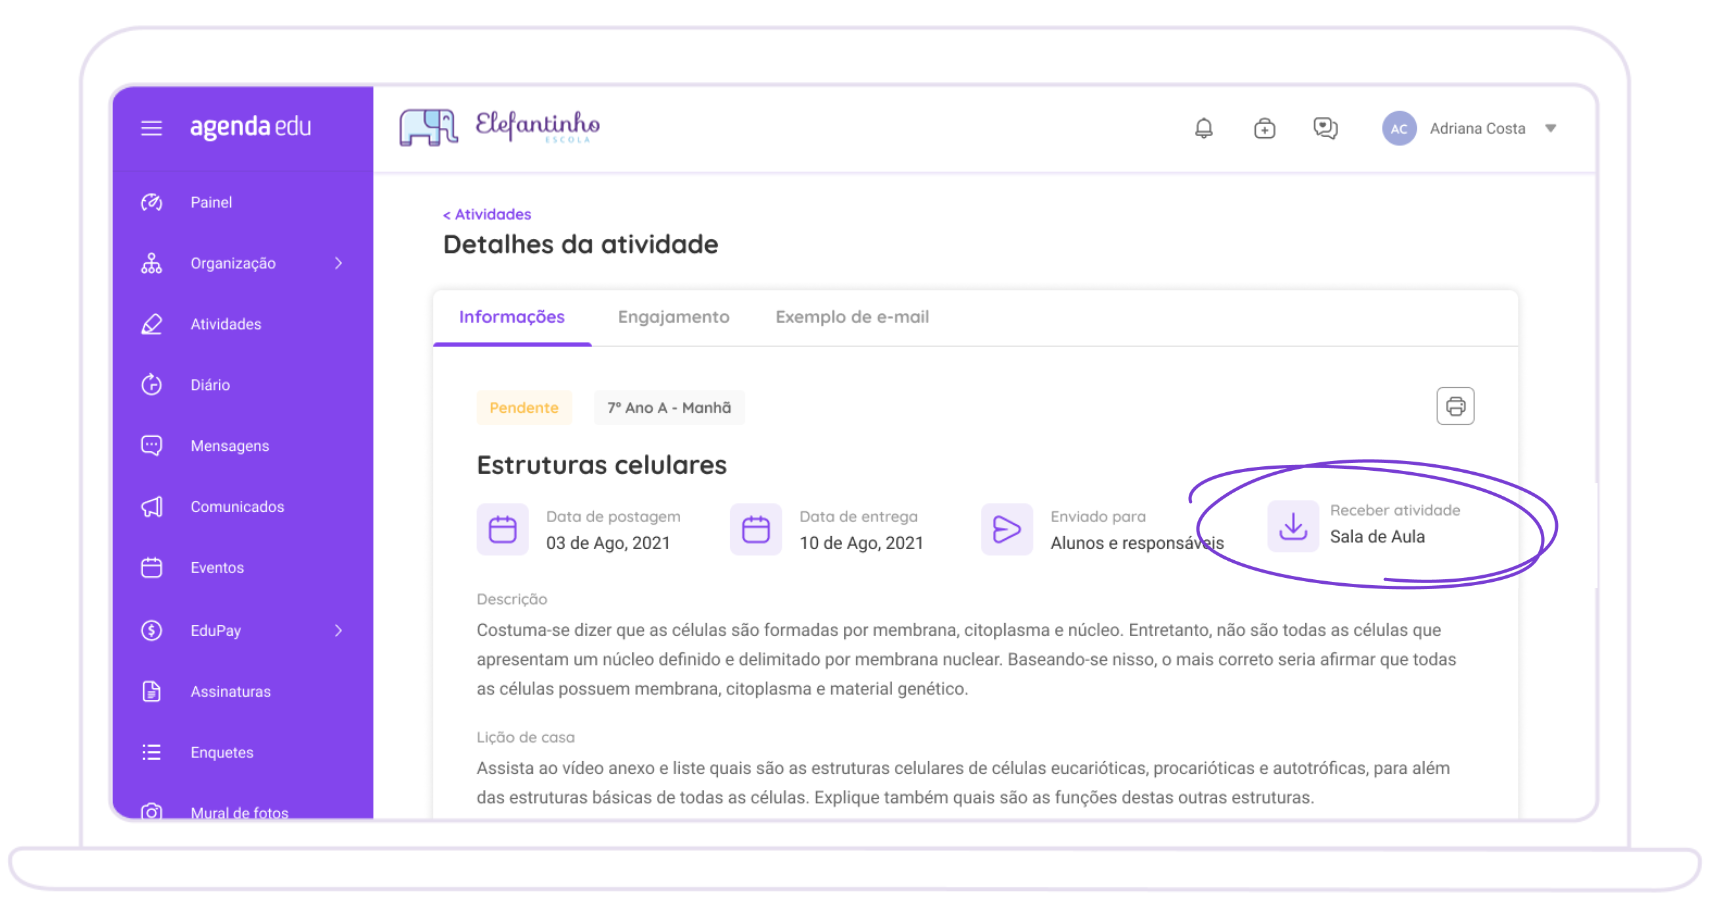Click the printer icon button
The width and height of the screenshot is (1714, 904).
click(1455, 406)
